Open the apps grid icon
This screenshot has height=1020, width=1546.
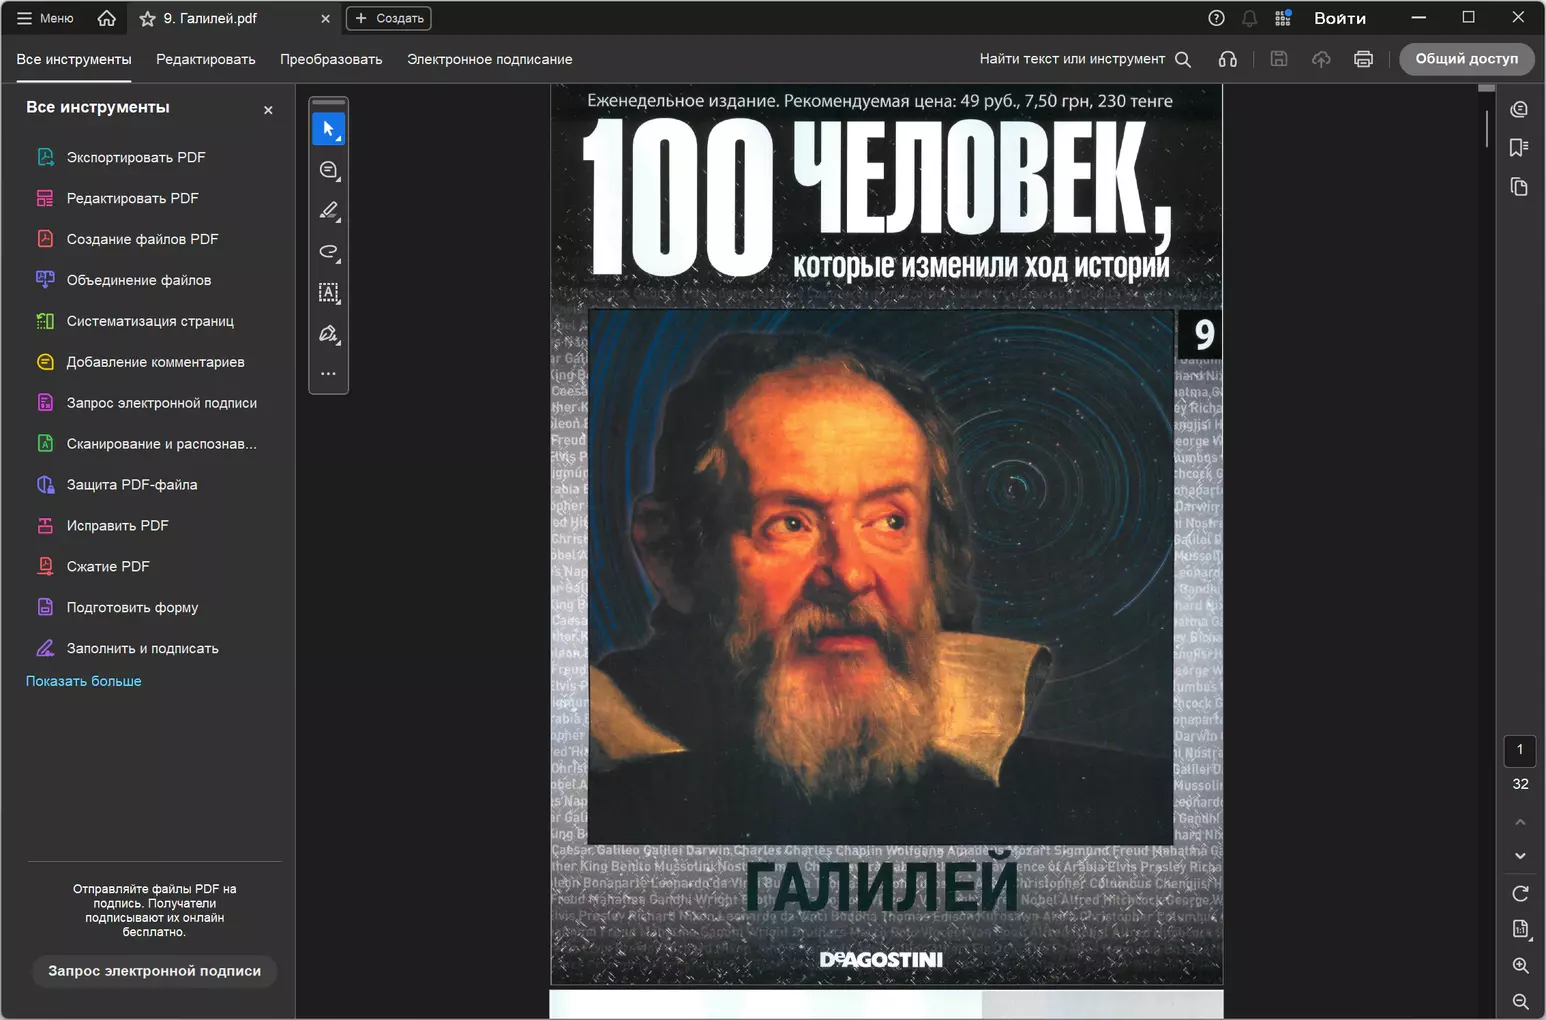coord(1283,18)
